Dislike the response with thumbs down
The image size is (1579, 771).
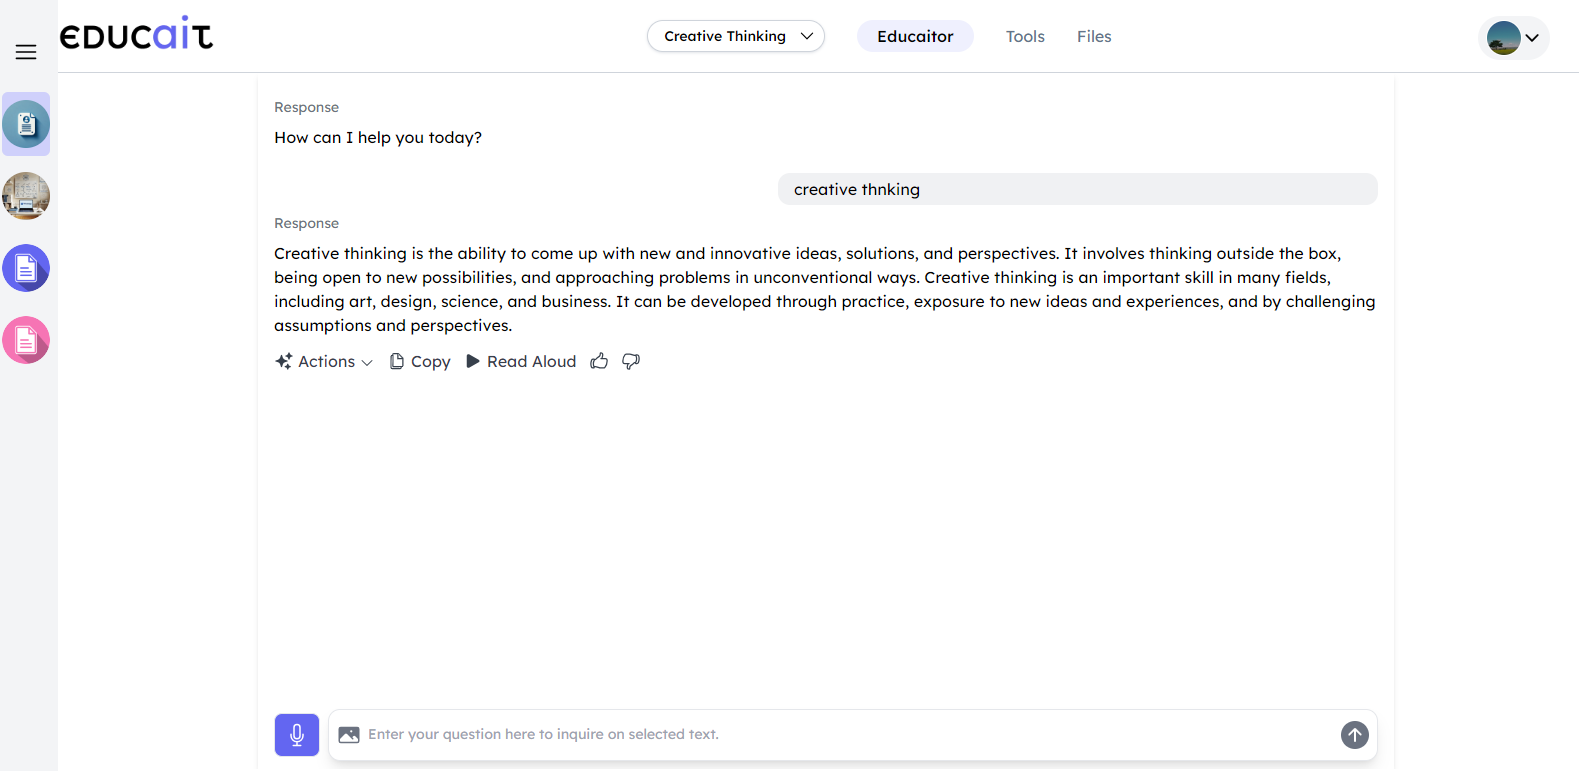tap(631, 361)
